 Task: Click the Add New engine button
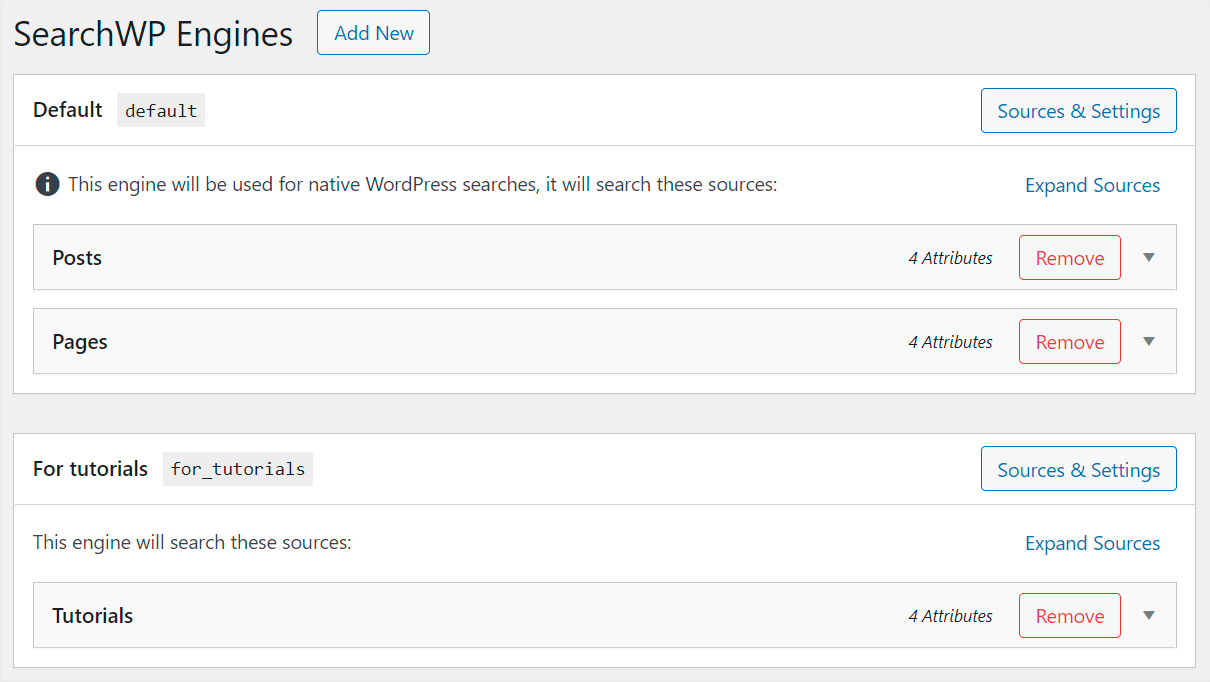(x=373, y=32)
